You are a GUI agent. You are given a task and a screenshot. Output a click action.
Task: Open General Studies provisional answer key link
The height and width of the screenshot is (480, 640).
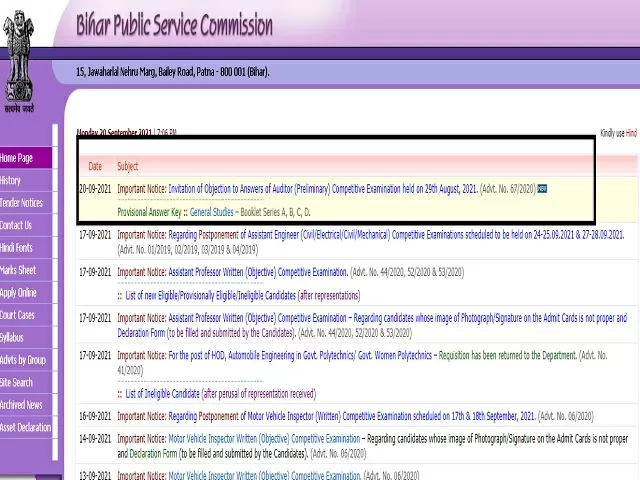[x=212, y=212]
